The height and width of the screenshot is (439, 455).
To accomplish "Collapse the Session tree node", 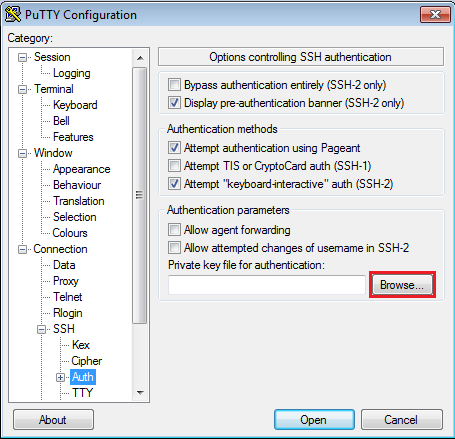I will click(x=22, y=58).
